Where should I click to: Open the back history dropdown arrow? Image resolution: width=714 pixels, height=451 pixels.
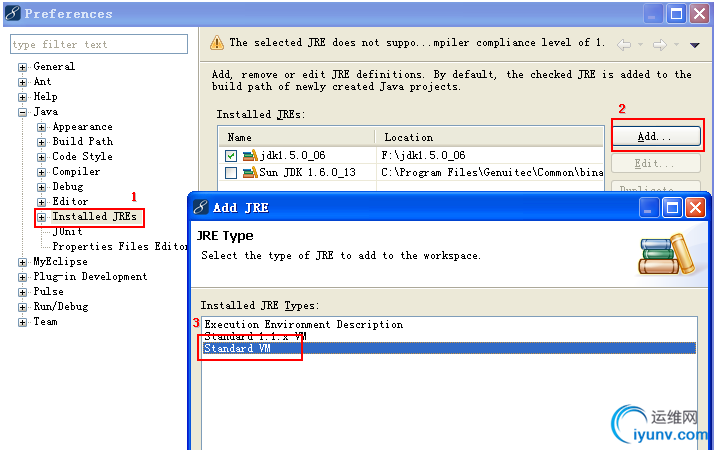[641, 45]
